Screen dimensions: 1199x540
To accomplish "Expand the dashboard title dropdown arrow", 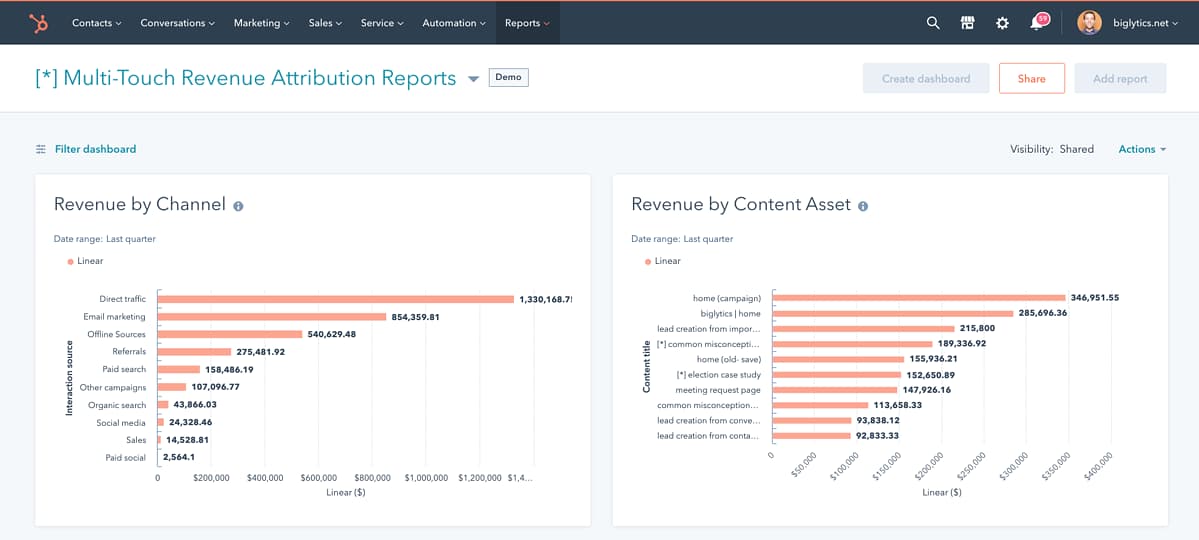I will pos(473,79).
